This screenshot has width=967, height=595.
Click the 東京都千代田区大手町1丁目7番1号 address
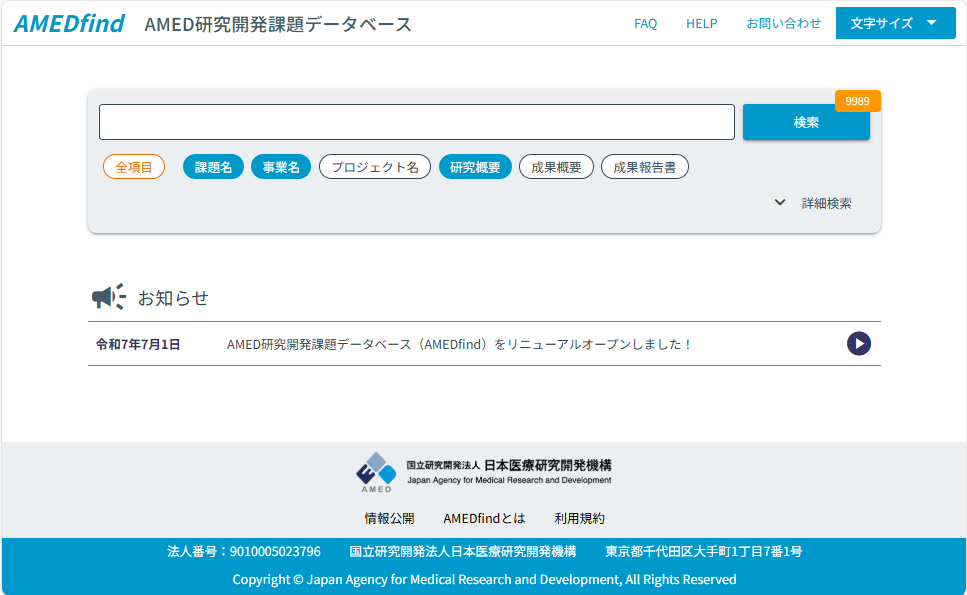click(704, 551)
